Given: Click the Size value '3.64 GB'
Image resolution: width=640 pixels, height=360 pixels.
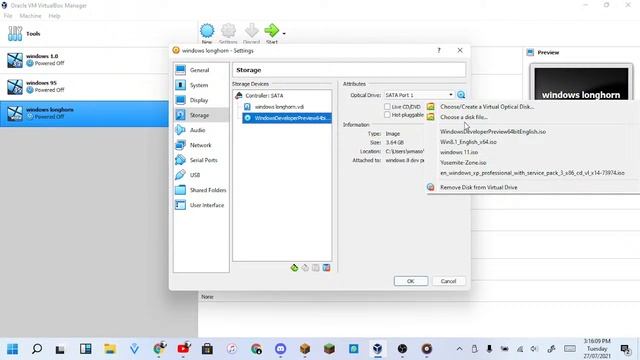Looking at the screenshot, I should pos(395,142).
